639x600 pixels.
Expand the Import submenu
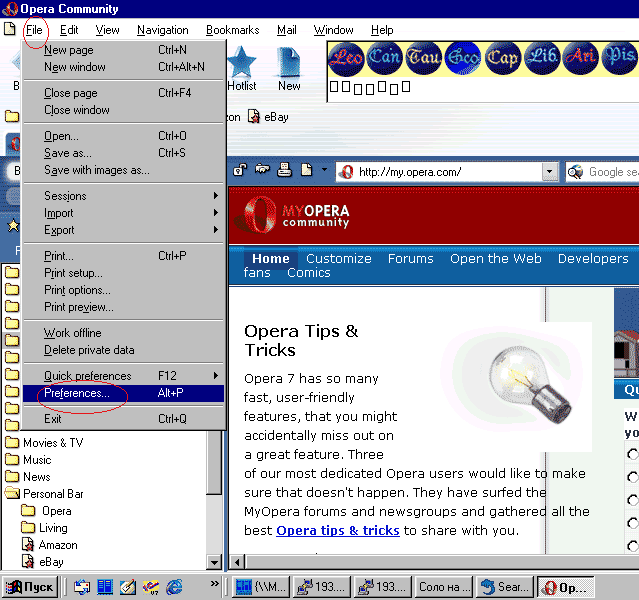[123, 213]
